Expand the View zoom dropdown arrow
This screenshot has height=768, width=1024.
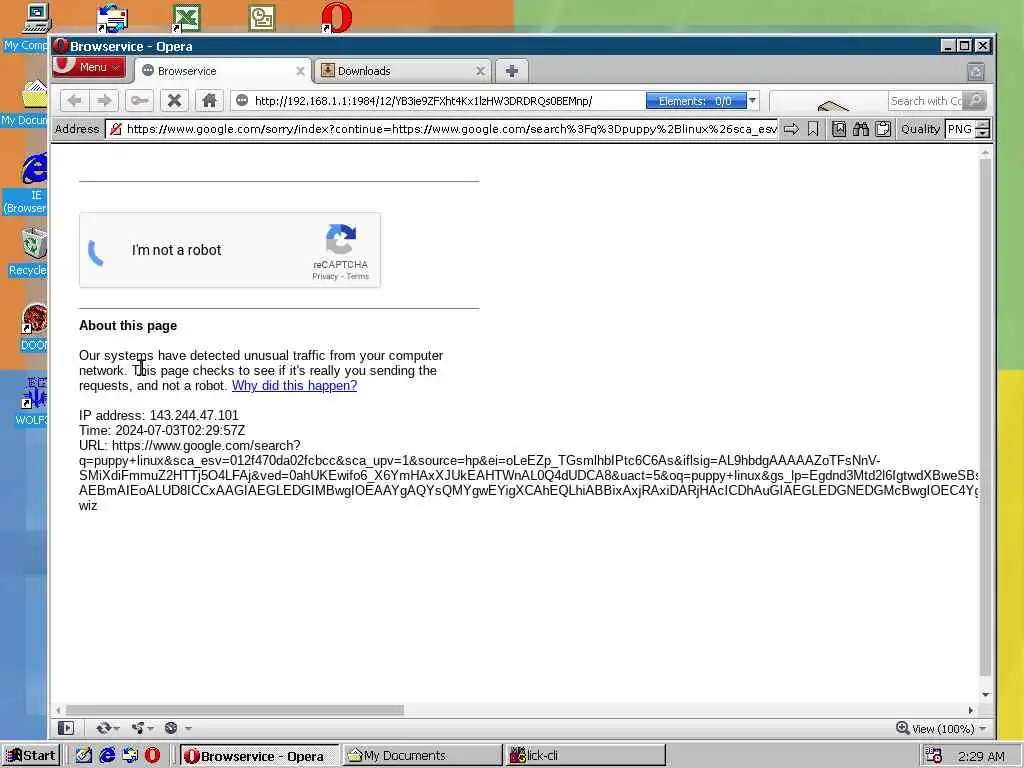pos(983,728)
